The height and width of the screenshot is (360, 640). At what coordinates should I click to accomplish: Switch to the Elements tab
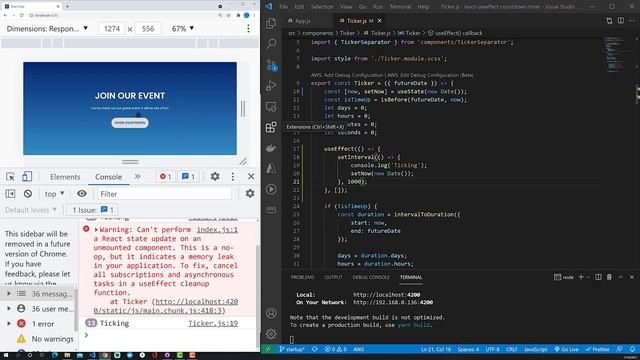click(65, 177)
